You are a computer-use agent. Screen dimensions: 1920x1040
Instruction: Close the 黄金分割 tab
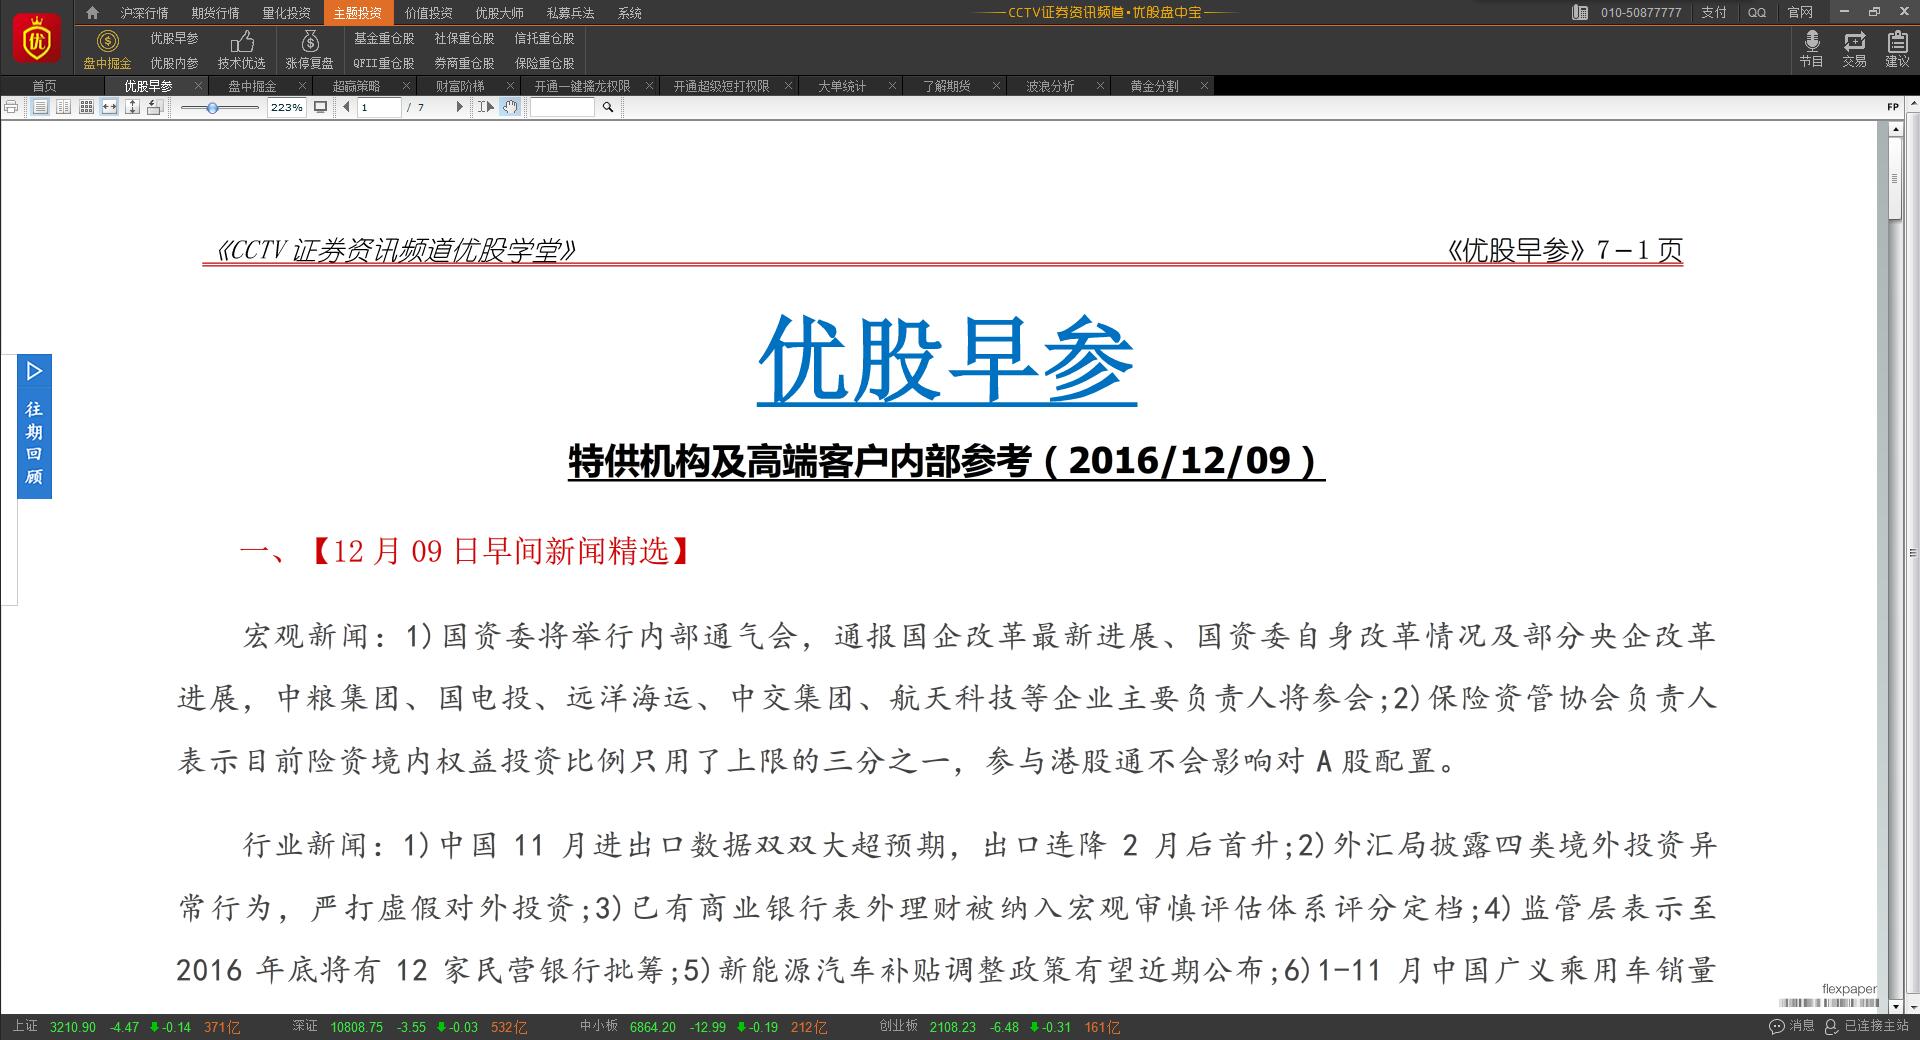tap(1204, 86)
